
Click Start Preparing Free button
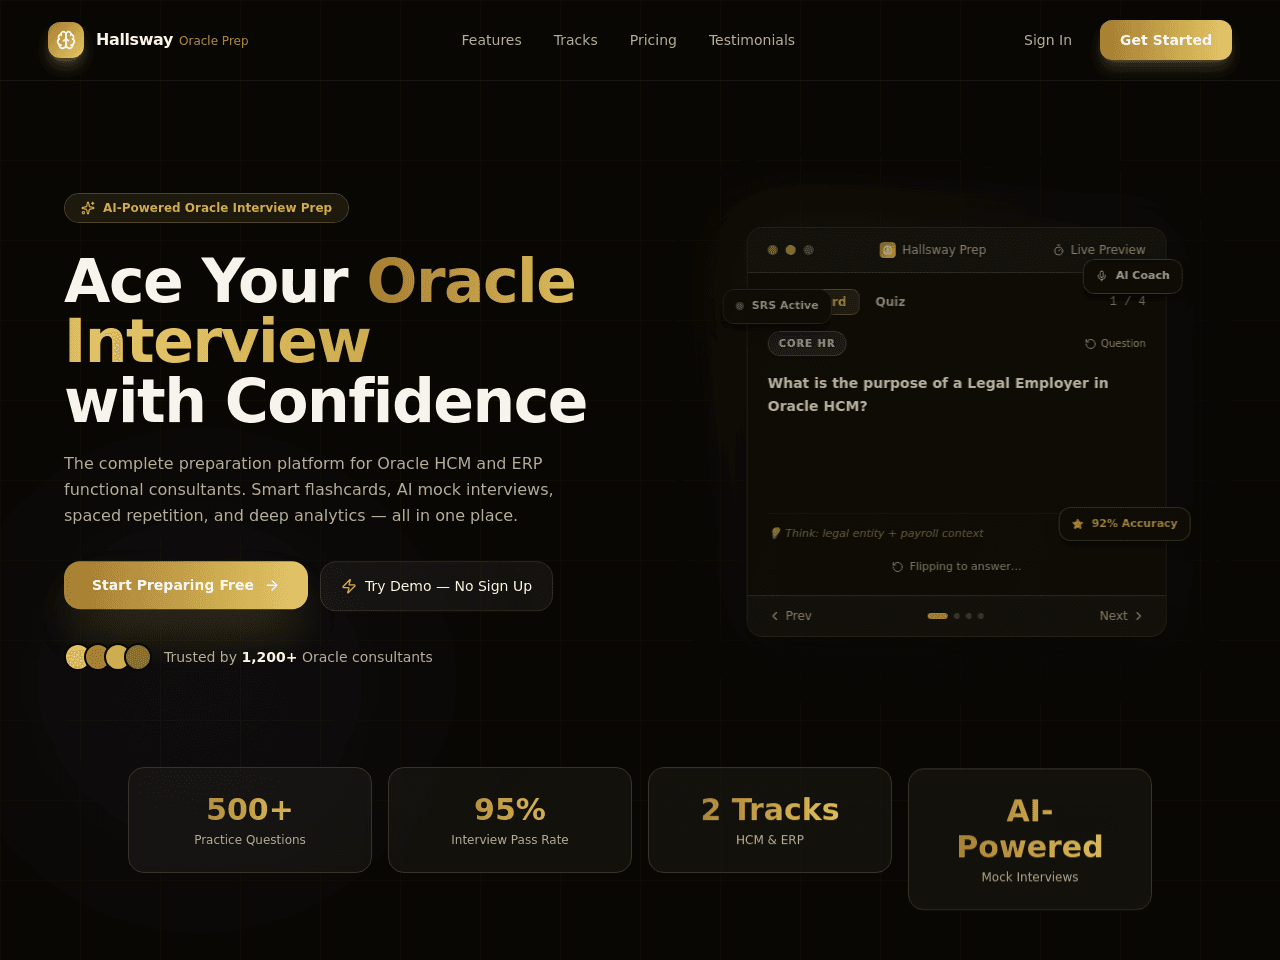point(186,586)
